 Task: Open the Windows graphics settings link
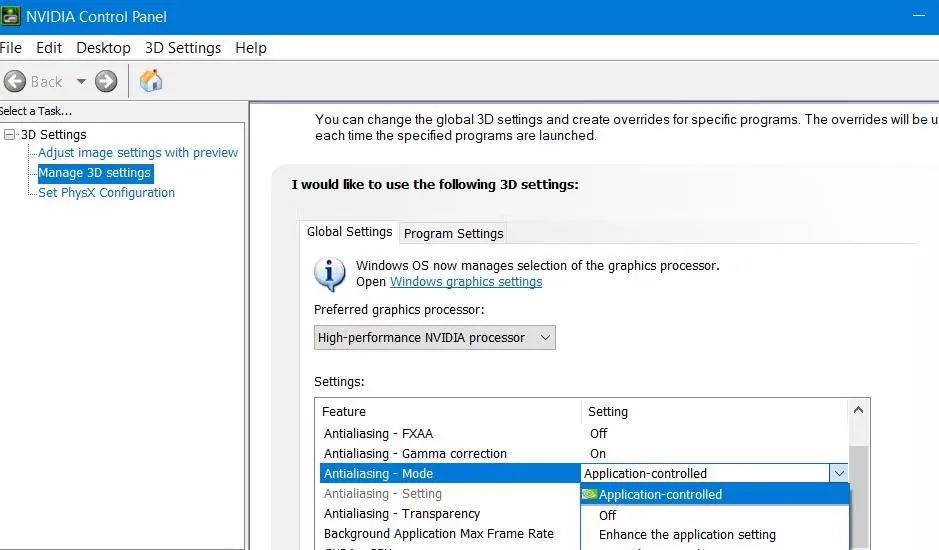tap(466, 282)
